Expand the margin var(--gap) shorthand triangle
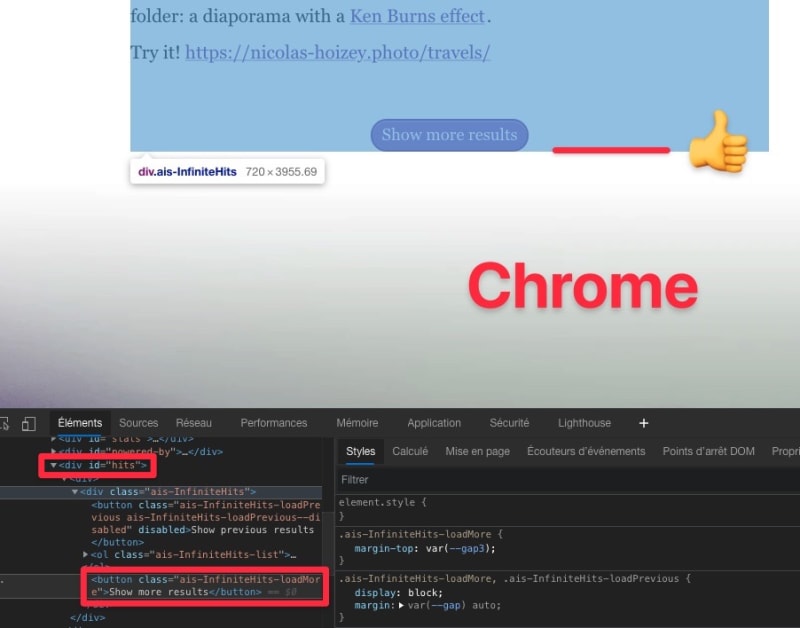Image resolution: width=800 pixels, height=628 pixels. tap(401, 606)
